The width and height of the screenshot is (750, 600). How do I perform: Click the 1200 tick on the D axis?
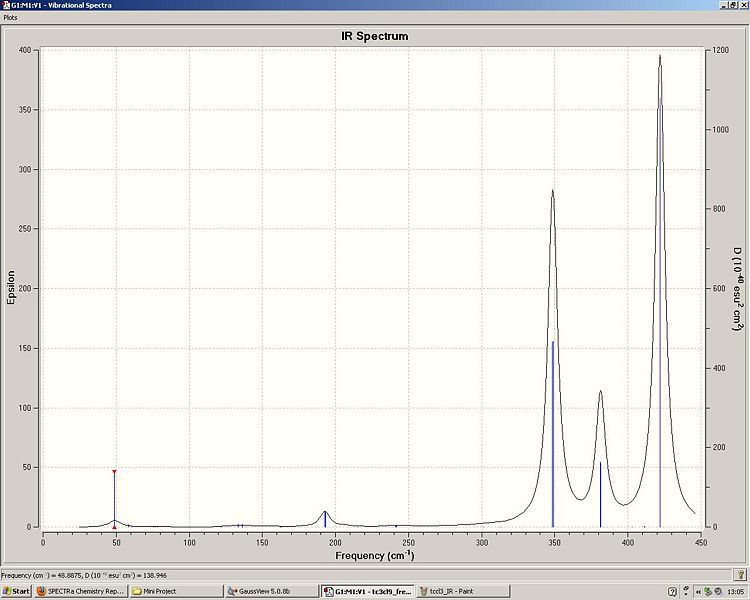pos(720,50)
